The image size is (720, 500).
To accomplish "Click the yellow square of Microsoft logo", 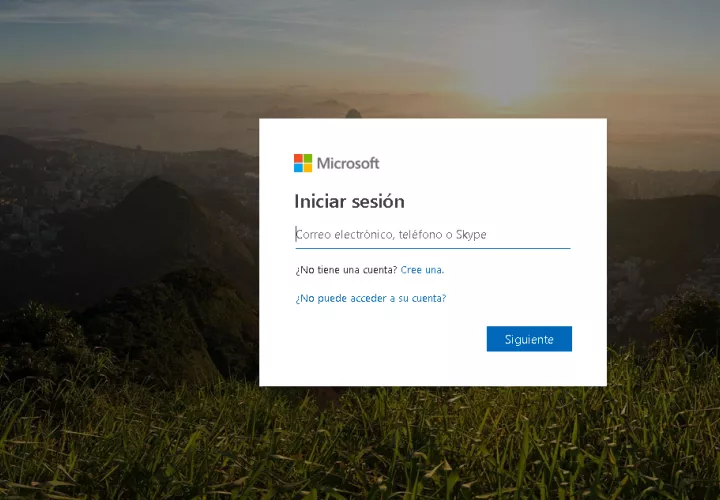I will pos(308,168).
